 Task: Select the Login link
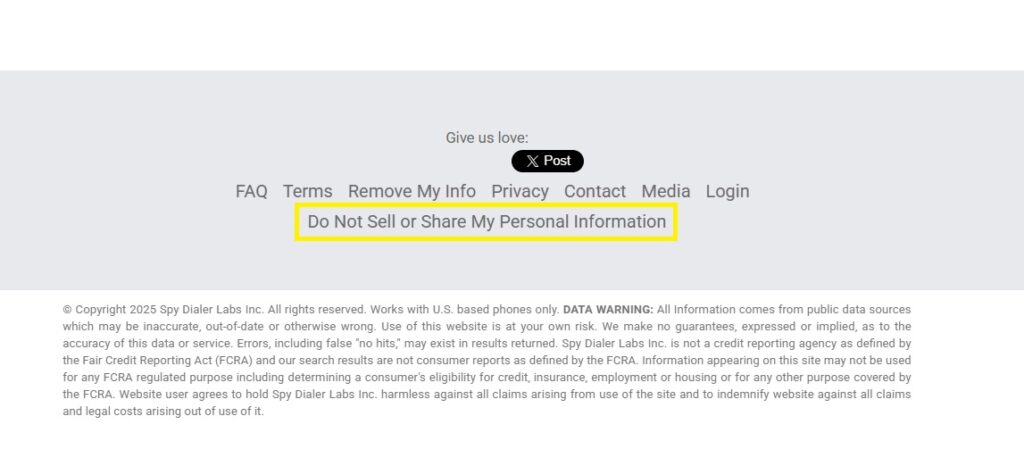pos(728,191)
